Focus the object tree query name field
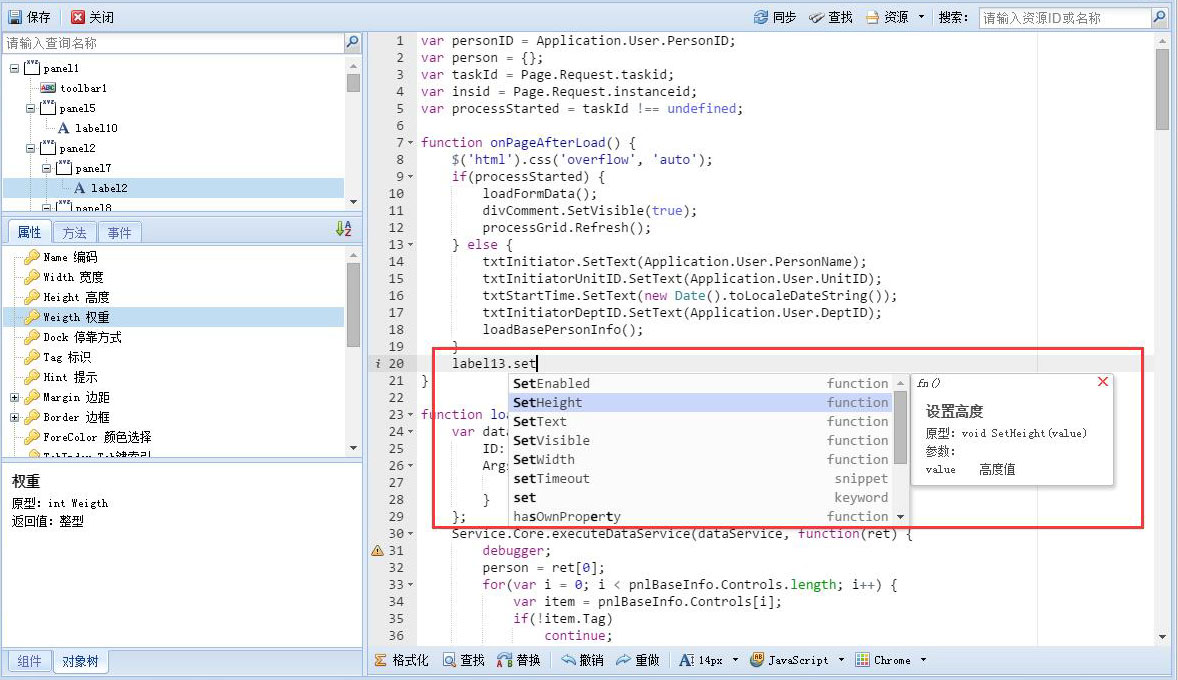The width and height of the screenshot is (1178, 680). [x=174, y=44]
